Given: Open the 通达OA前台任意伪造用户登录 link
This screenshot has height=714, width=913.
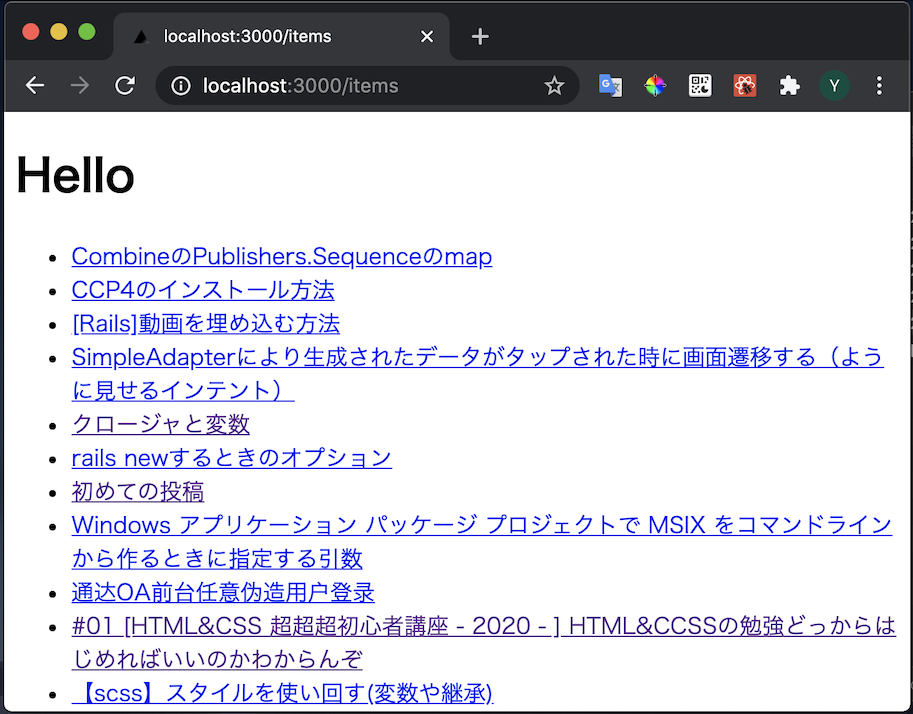Looking at the screenshot, I should click(223, 592).
